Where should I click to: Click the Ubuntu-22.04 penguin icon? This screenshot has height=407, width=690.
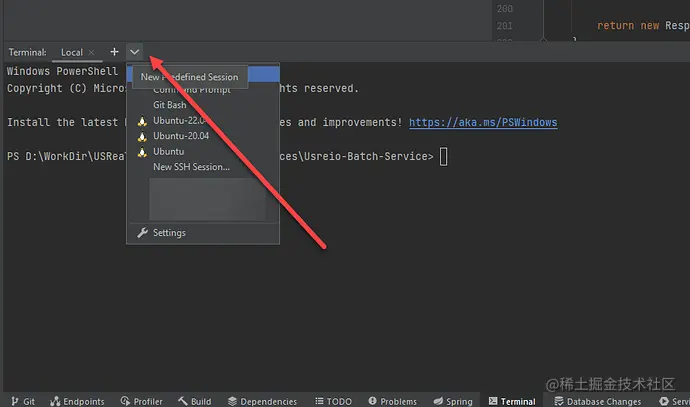point(142,121)
